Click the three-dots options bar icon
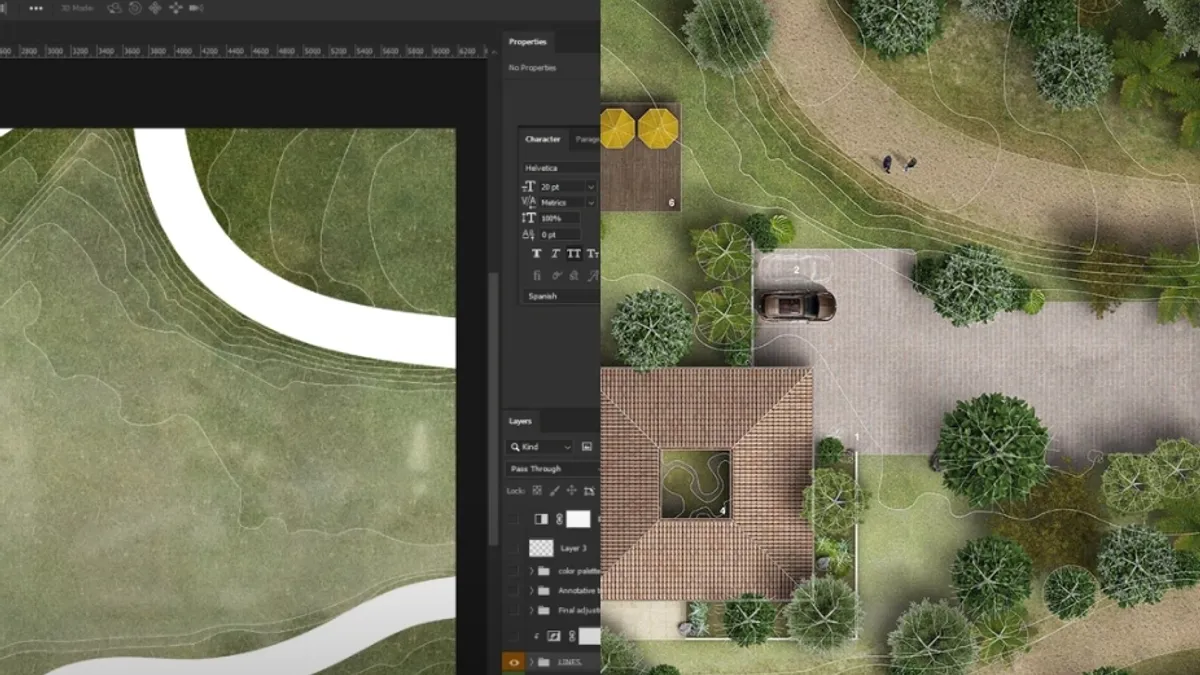The height and width of the screenshot is (675, 1200). 36,8
